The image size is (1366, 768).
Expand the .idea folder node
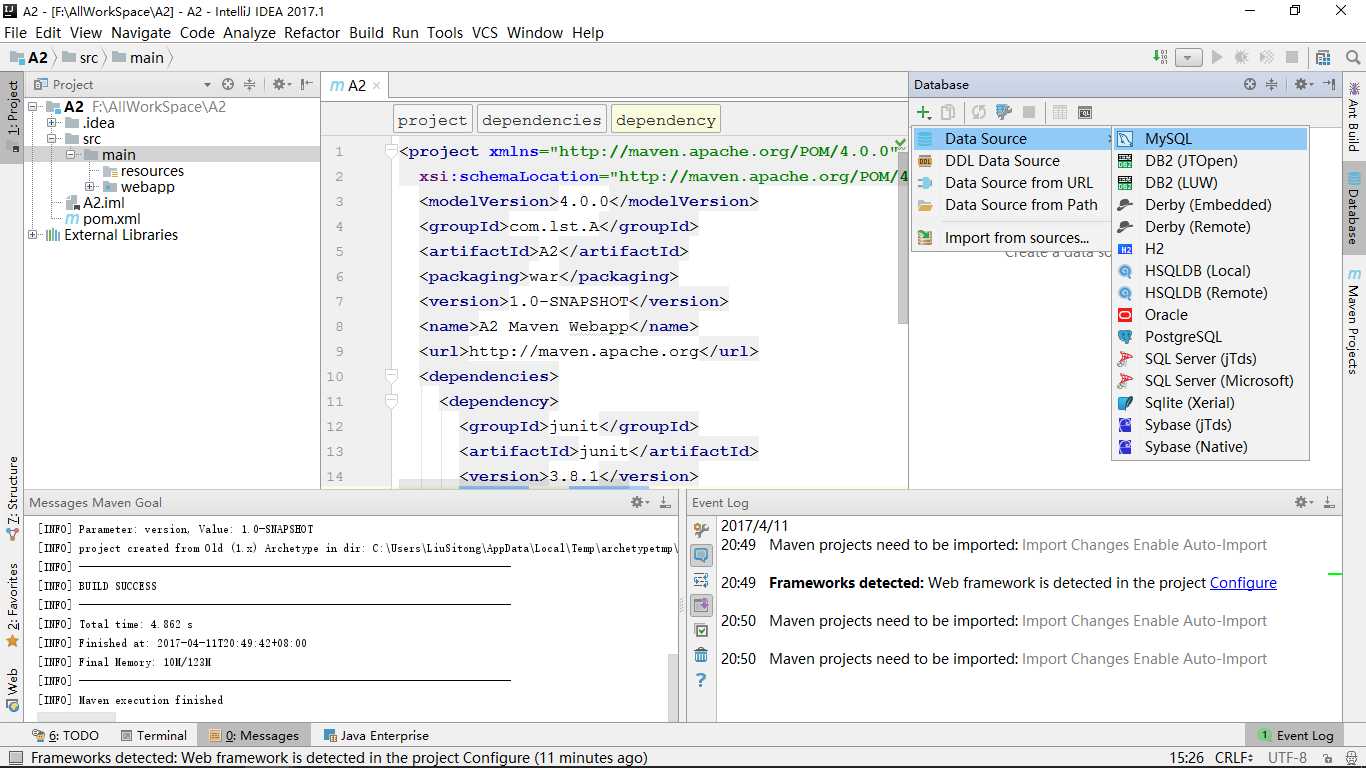pos(51,123)
